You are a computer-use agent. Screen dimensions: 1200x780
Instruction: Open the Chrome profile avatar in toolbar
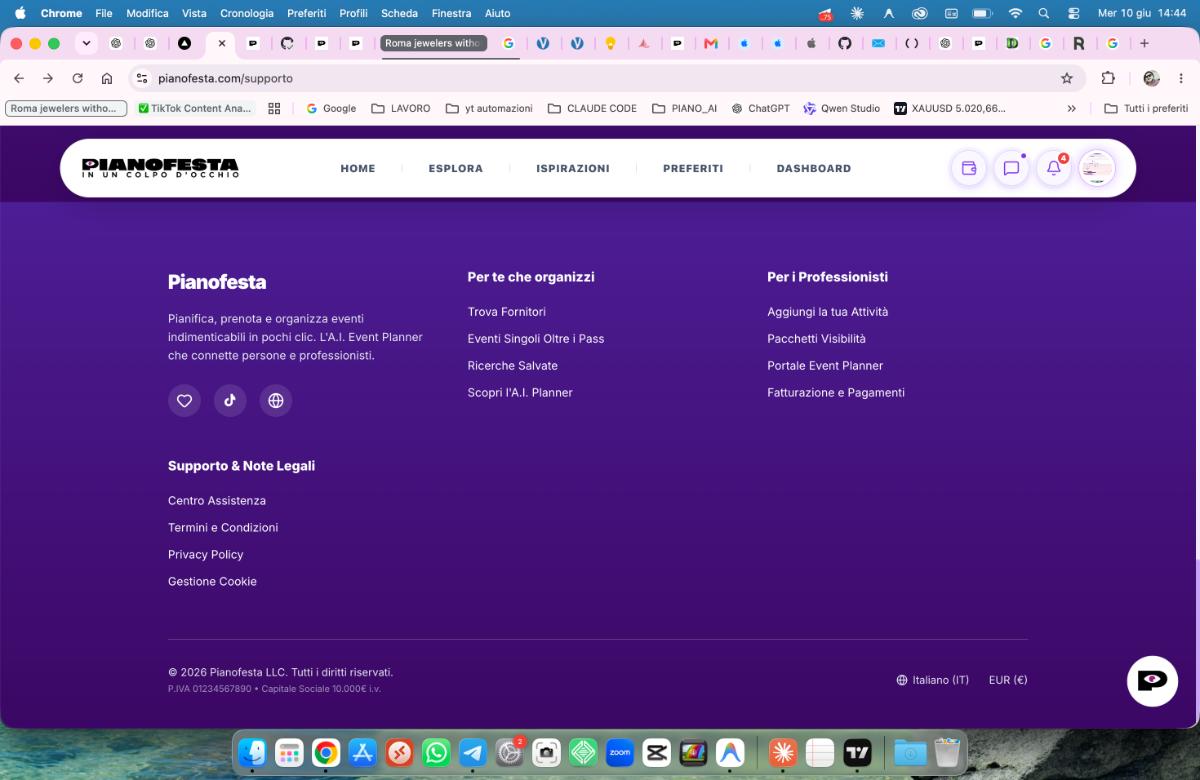pyautogui.click(x=1151, y=78)
